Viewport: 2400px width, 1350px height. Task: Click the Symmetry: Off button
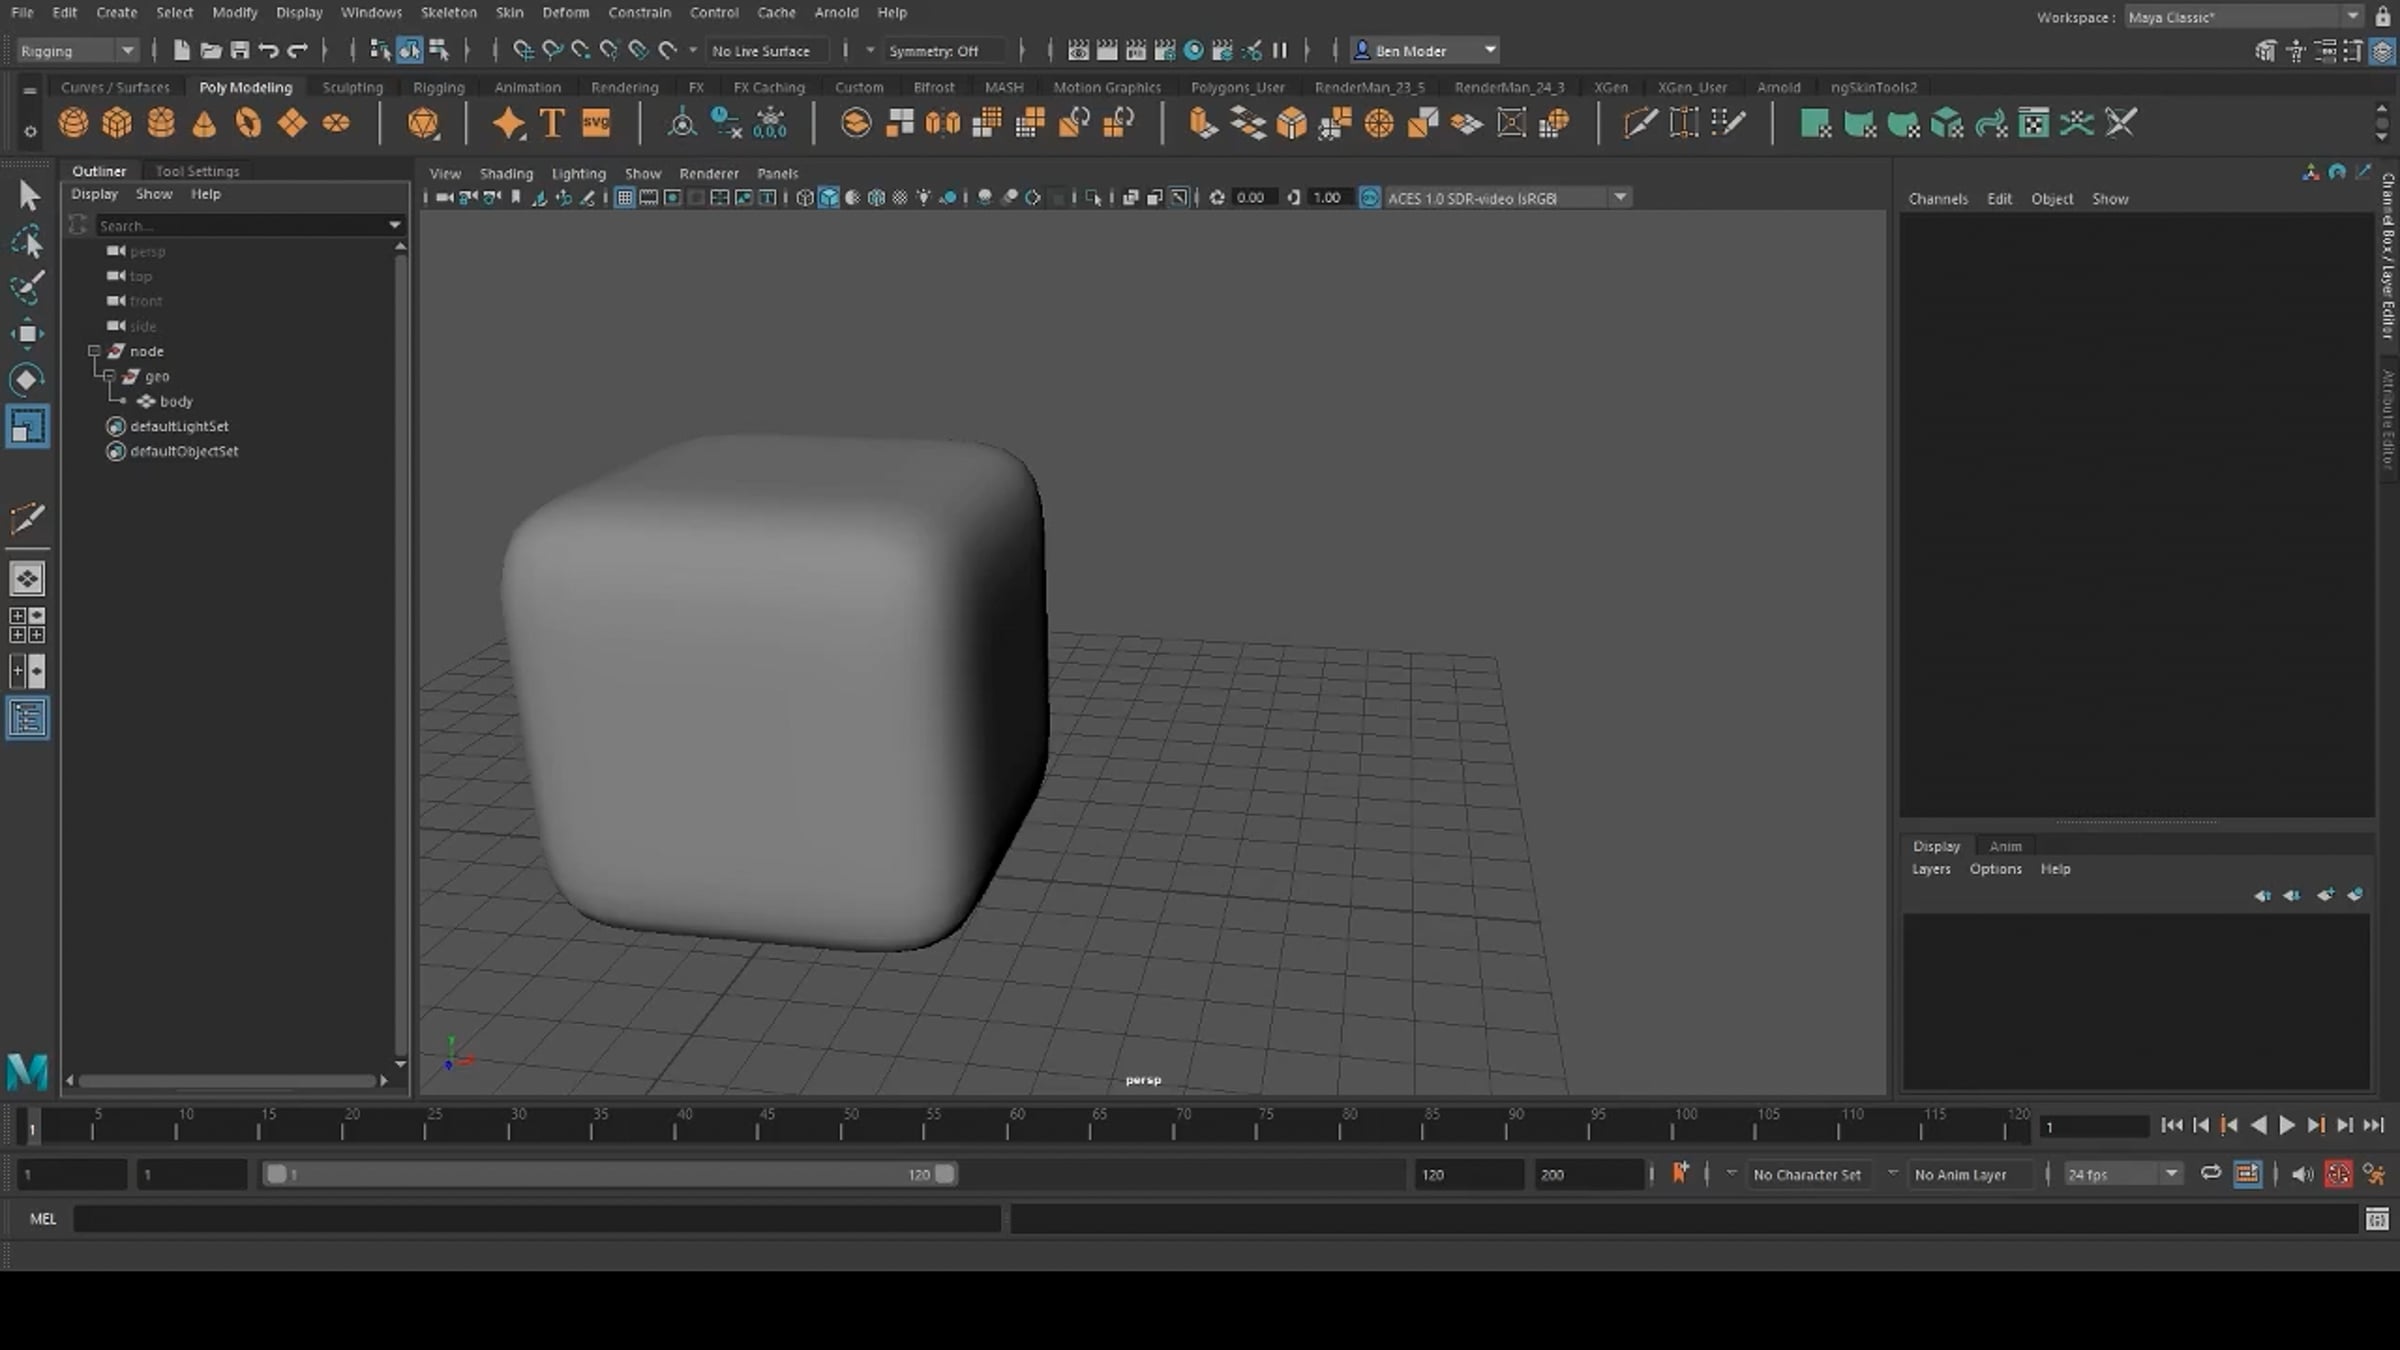[x=933, y=50]
